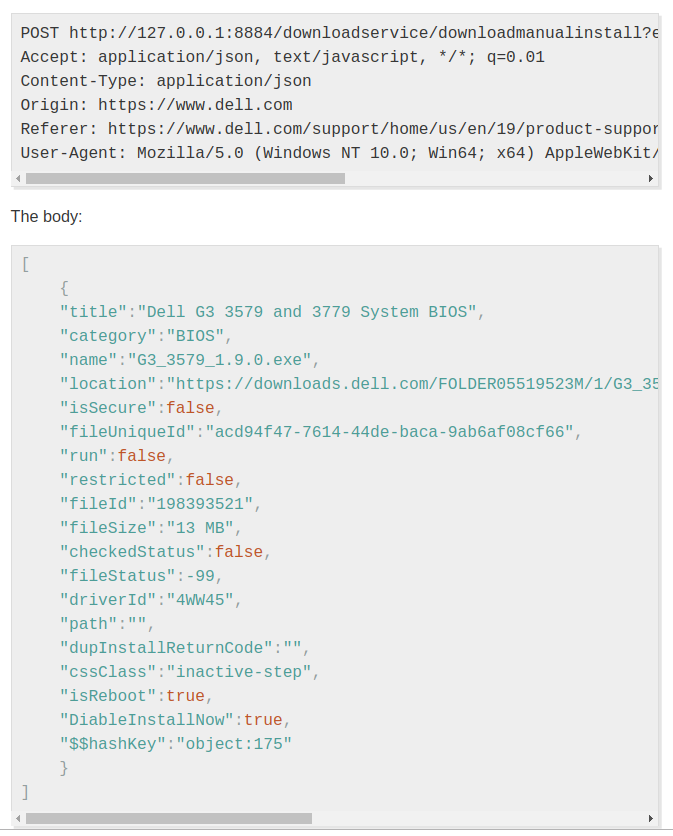
Task: Click "The body:" paragraph text
Action: (x=46, y=216)
